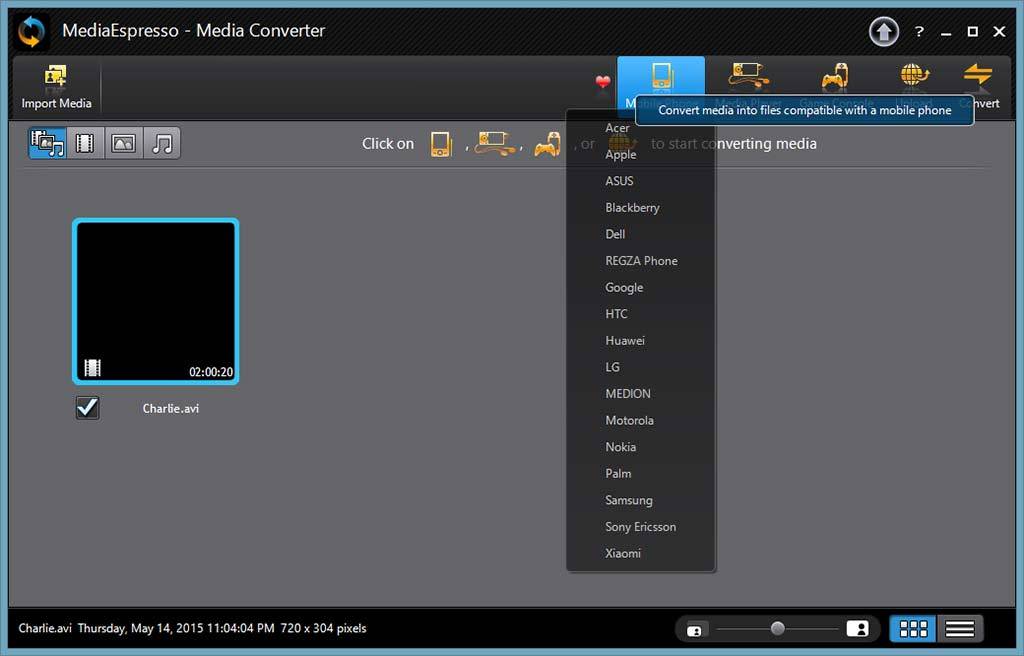Open the Game Console device category
Viewport: 1024px width, 656px height.
point(835,78)
